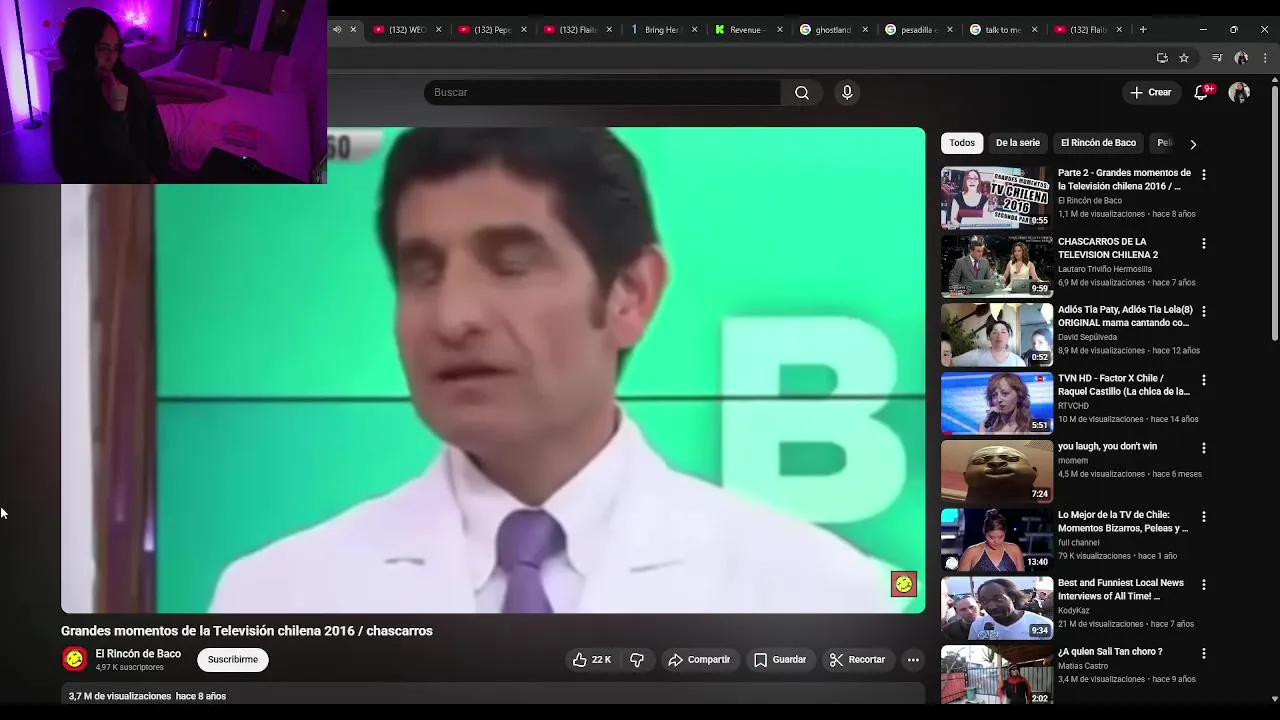Open thumbnail of TVN HD Factor X video

point(997,403)
